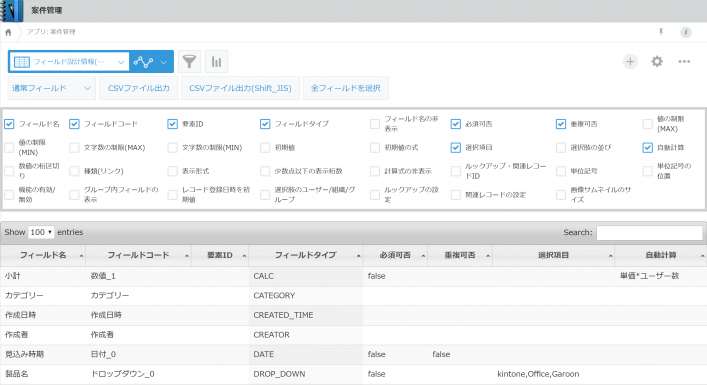The height and width of the screenshot is (385, 707).
Task: Uncheck the 必須可否 checkbox
Action: tap(456, 124)
